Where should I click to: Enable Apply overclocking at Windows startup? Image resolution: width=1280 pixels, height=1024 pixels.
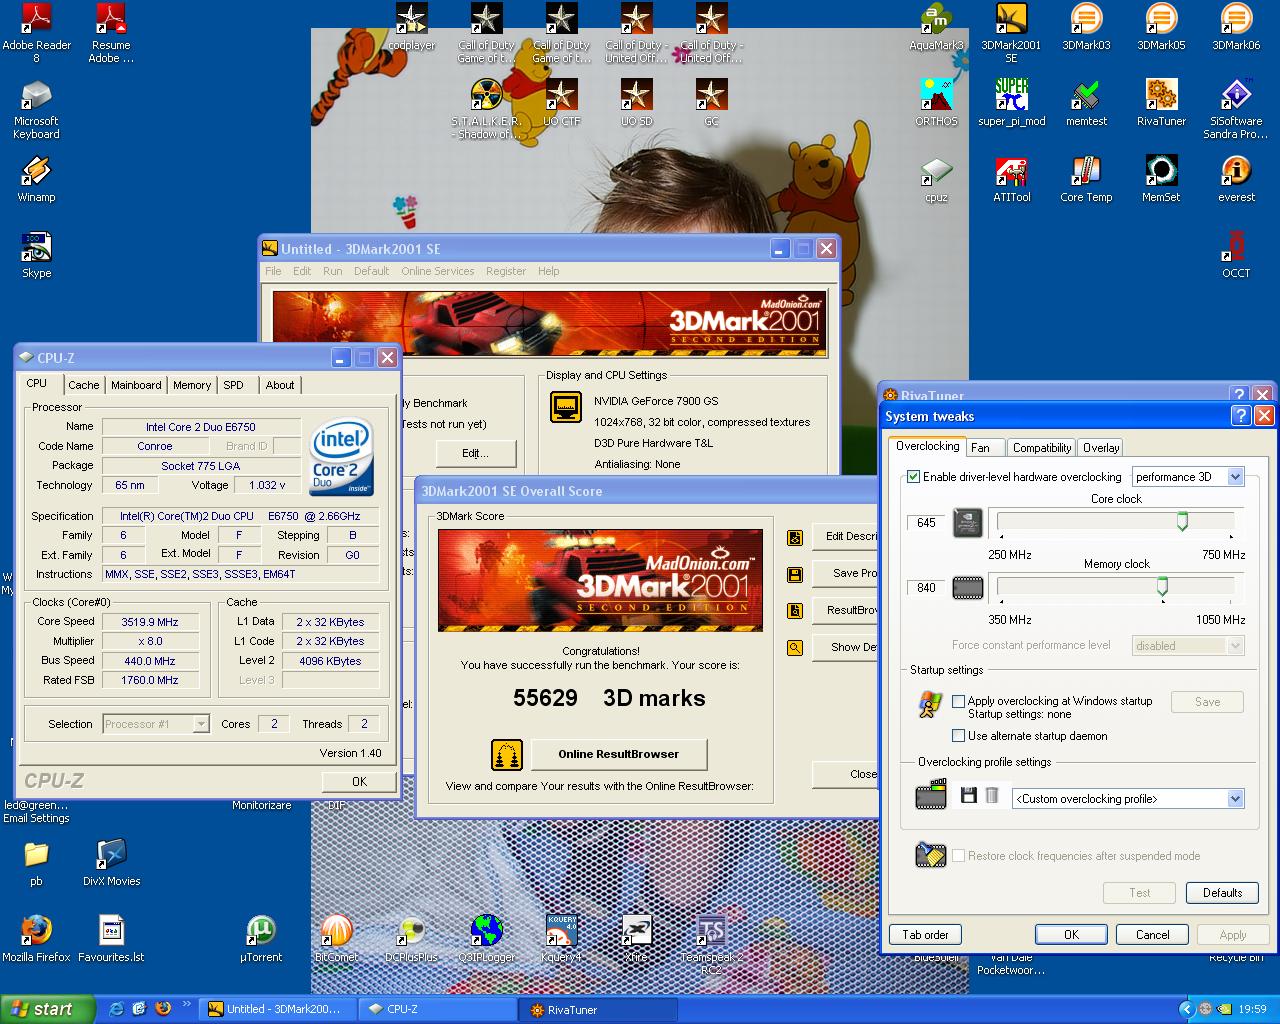pos(959,701)
